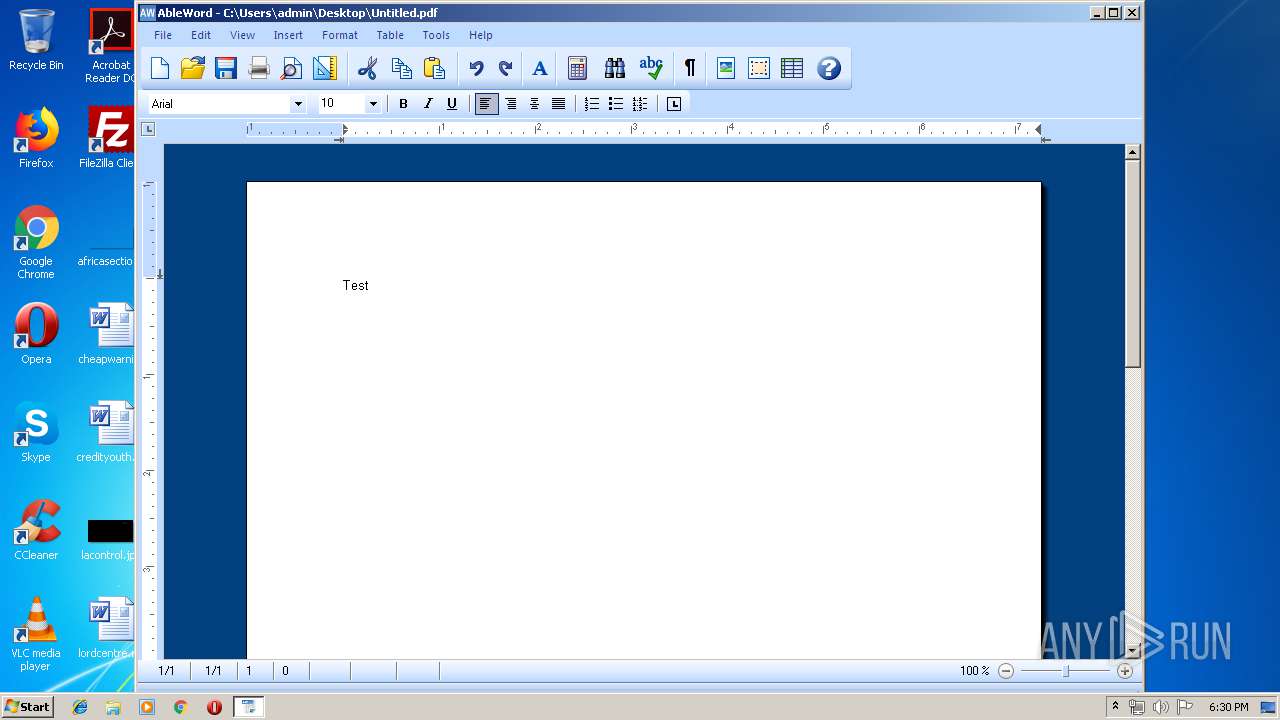This screenshot has height=720, width=1280.
Task: Open the Help menu
Action: coord(481,35)
